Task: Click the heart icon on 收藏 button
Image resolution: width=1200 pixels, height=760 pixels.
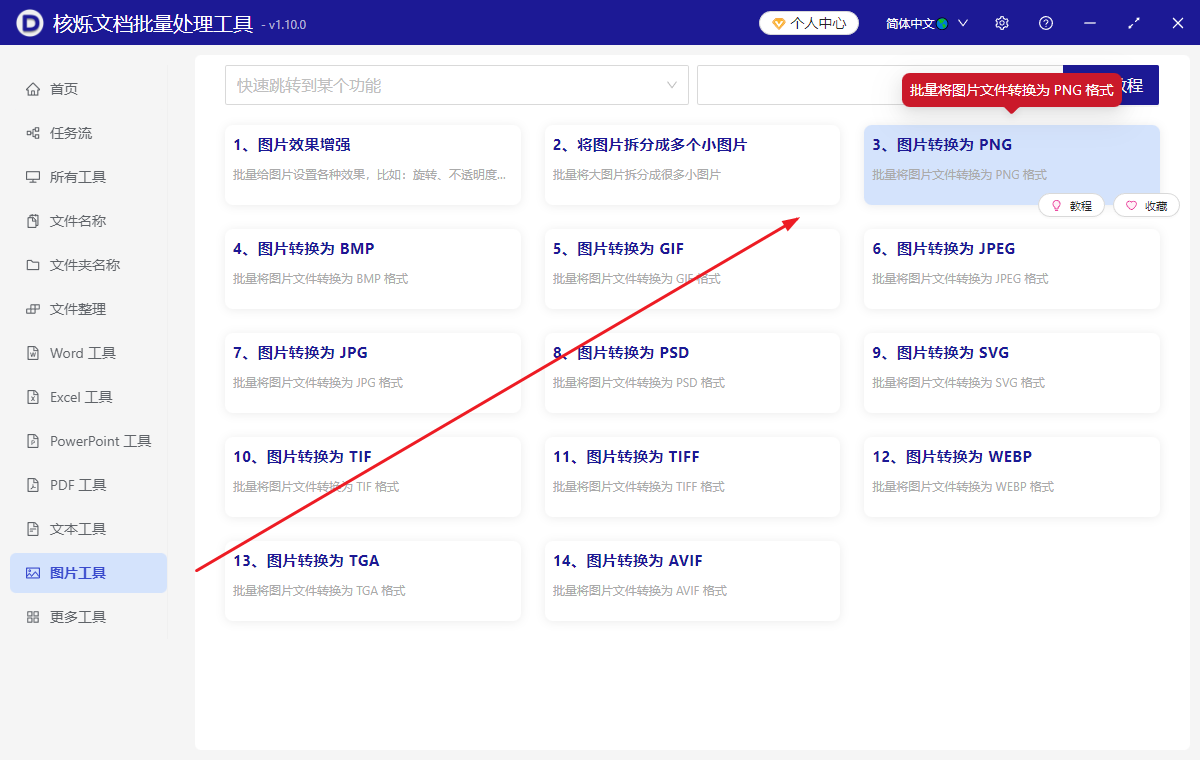Action: tap(1132, 205)
